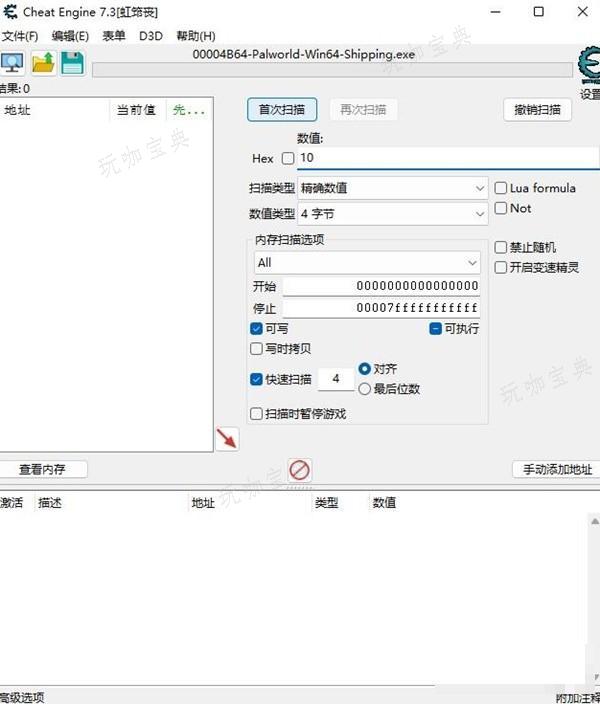Toggle the 禁止随机 checkbox
This screenshot has height=704, width=600.
click(x=500, y=247)
